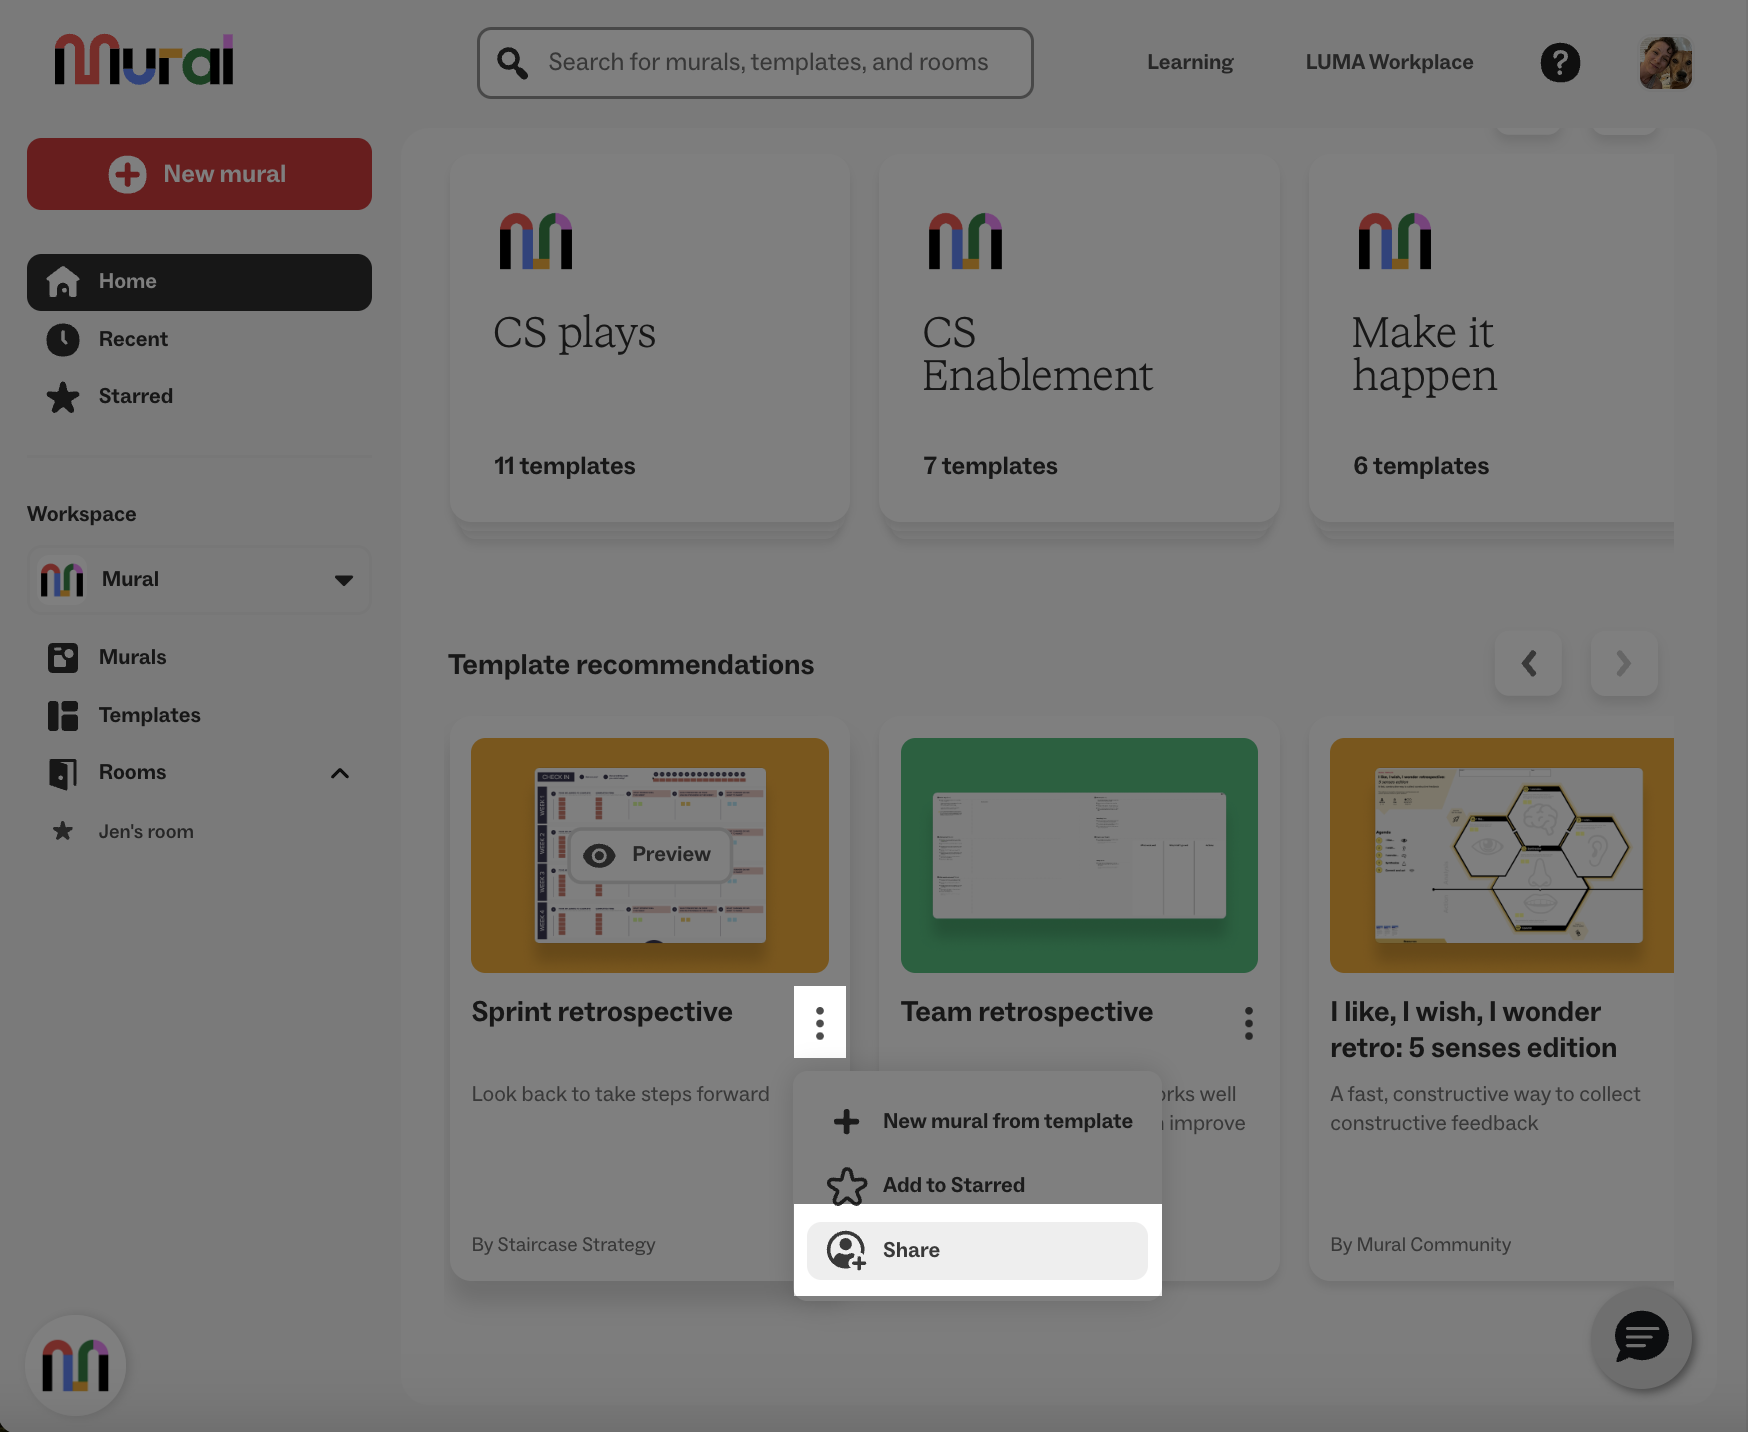Screen dimensions: 1748x1432
Task: Collapse the Rooms section chevron
Action: tap(340, 773)
